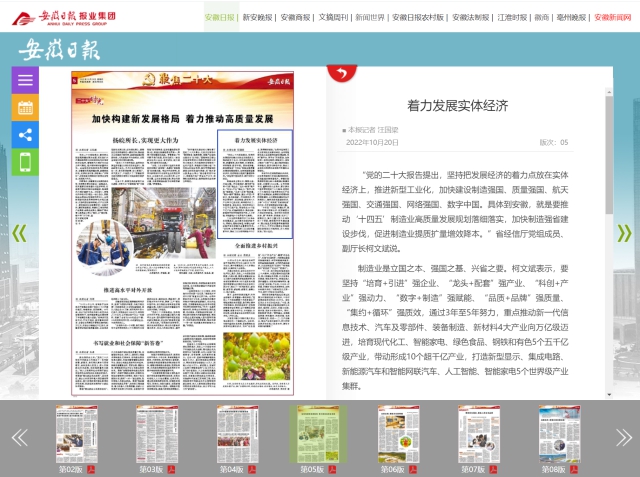Viewport: 640px width, 477px height.
Task: Download PDF icon for 第02版
Action: click(90, 468)
